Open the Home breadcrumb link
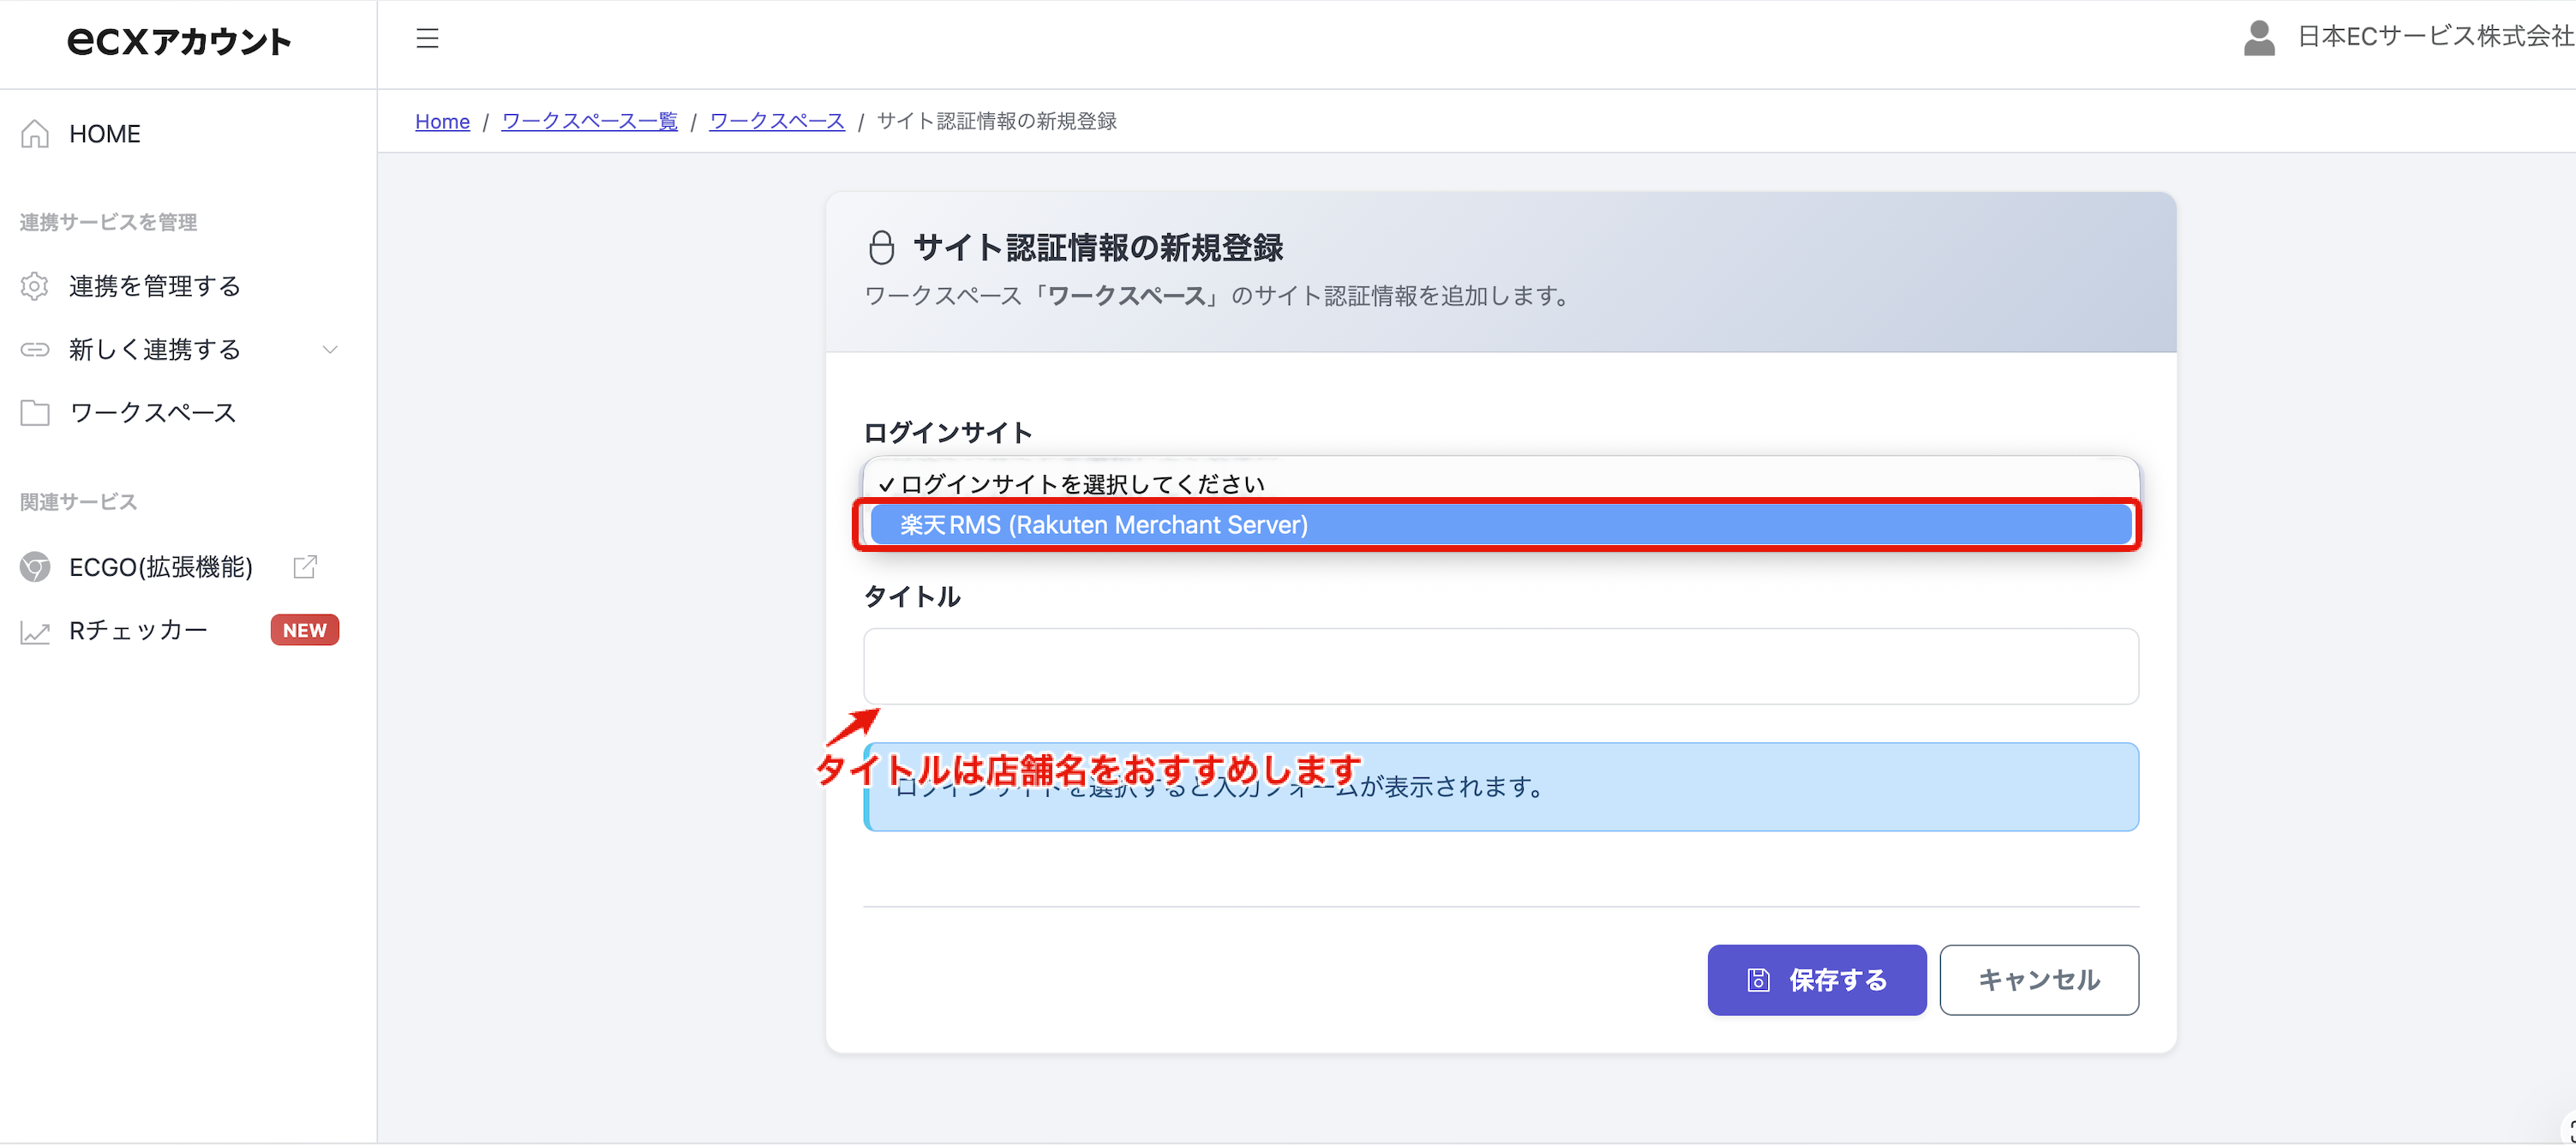2576x1145 pixels. click(442, 121)
